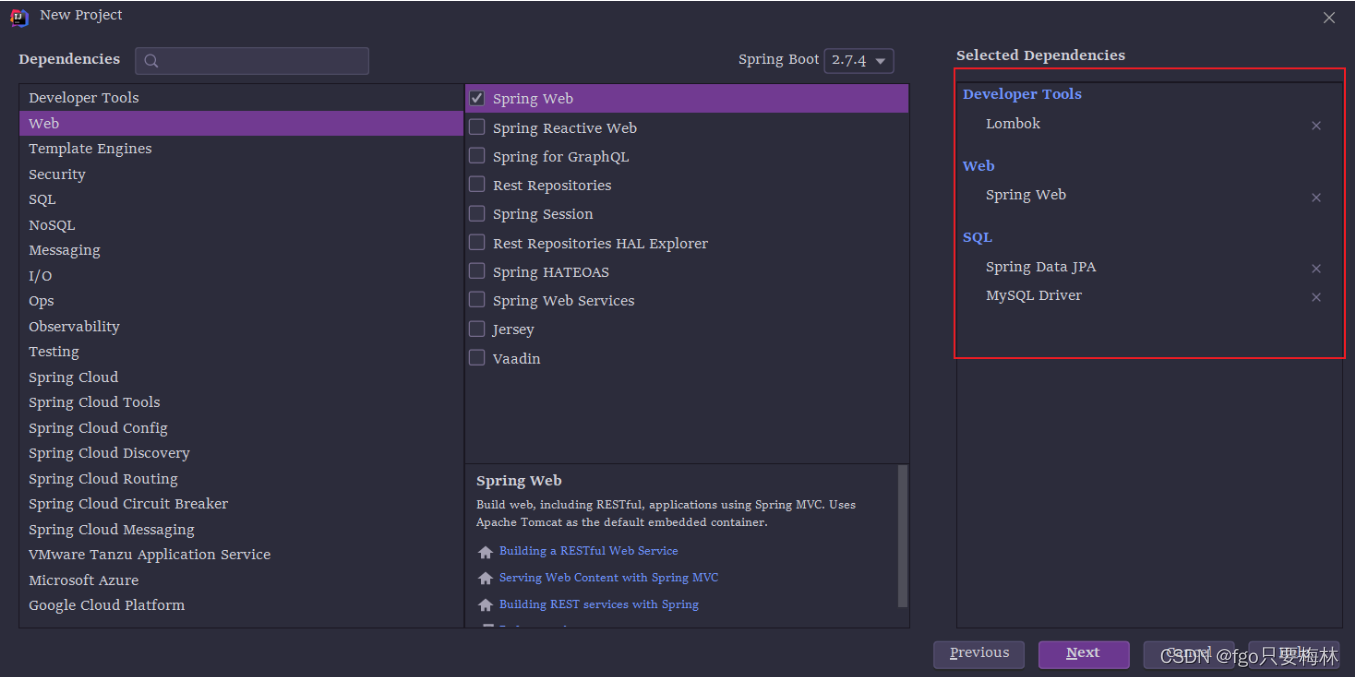
Task: Open the Template Engines category
Action: tap(241, 149)
